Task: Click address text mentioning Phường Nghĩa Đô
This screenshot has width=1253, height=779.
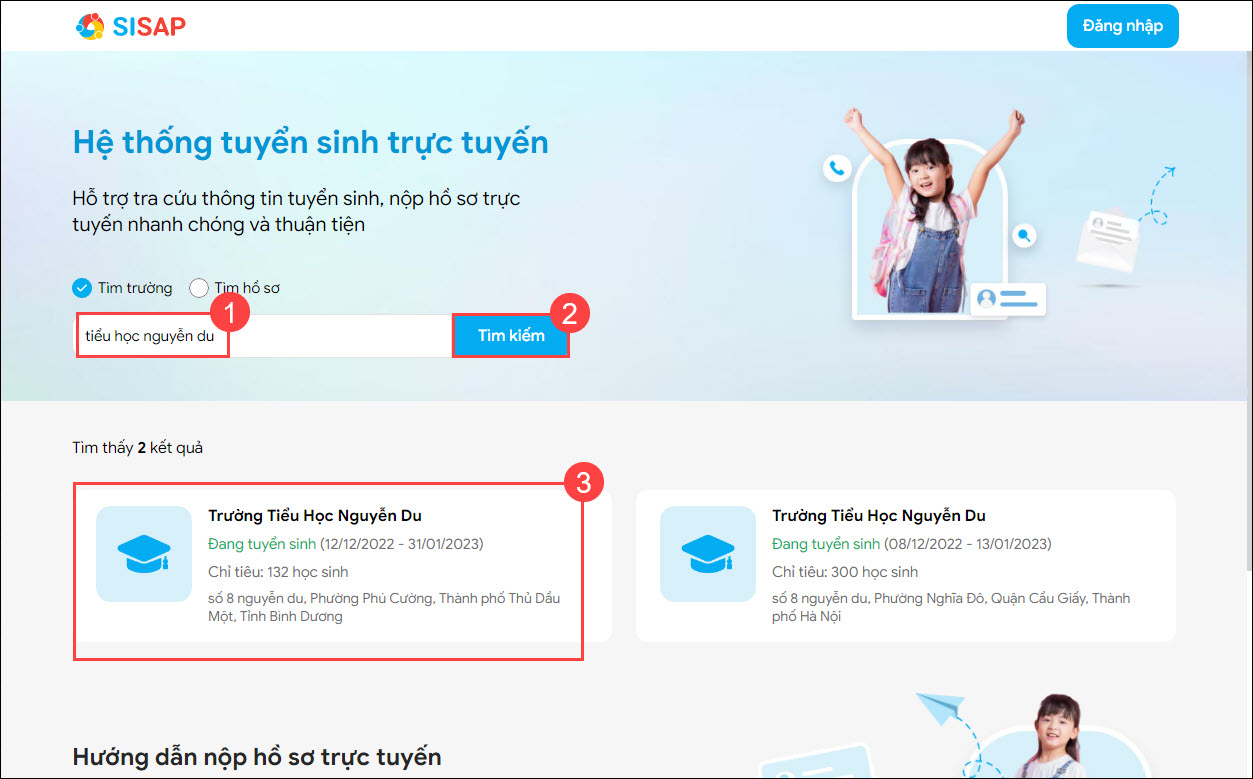Action: 951,607
